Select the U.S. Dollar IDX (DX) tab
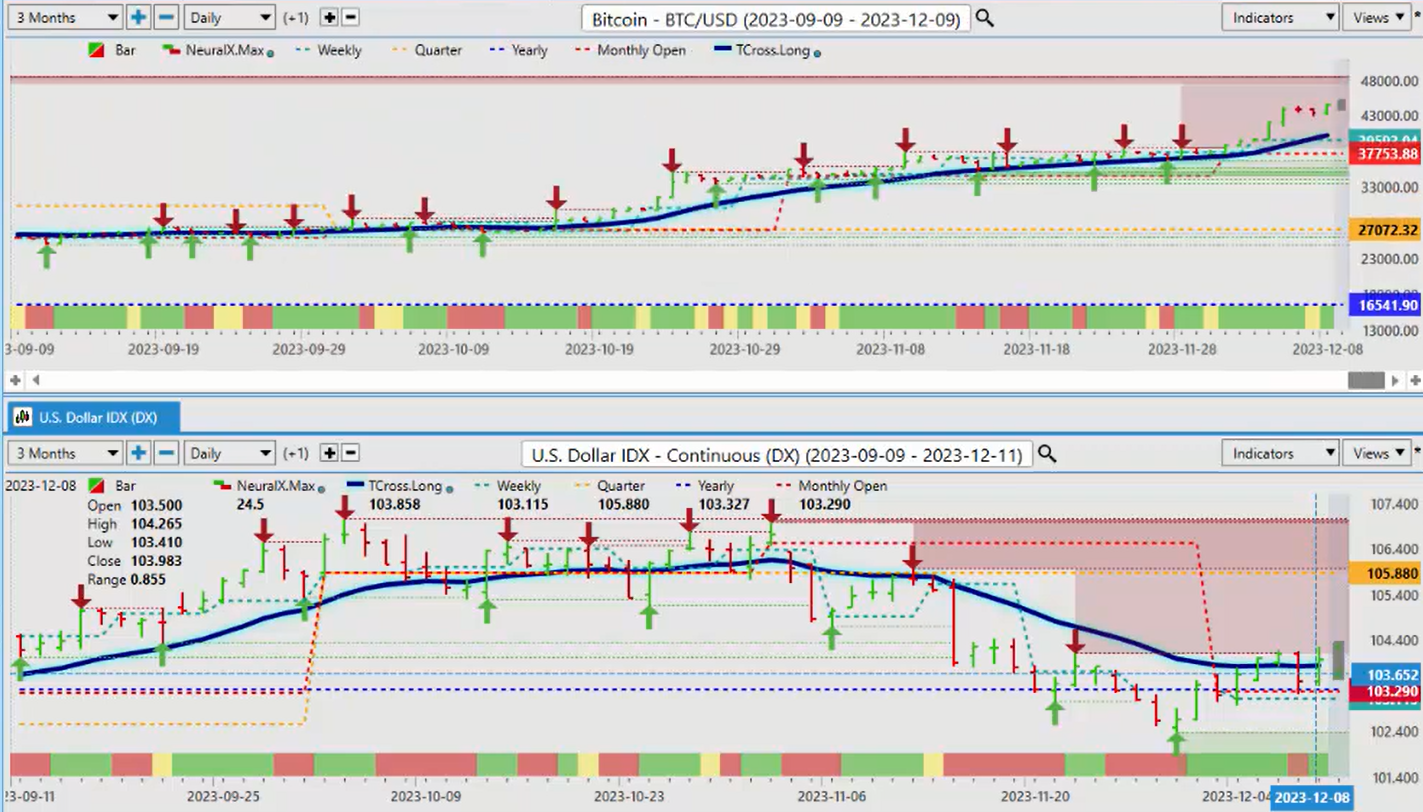The height and width of the screenshot is (812, 1423). [95, 416]
